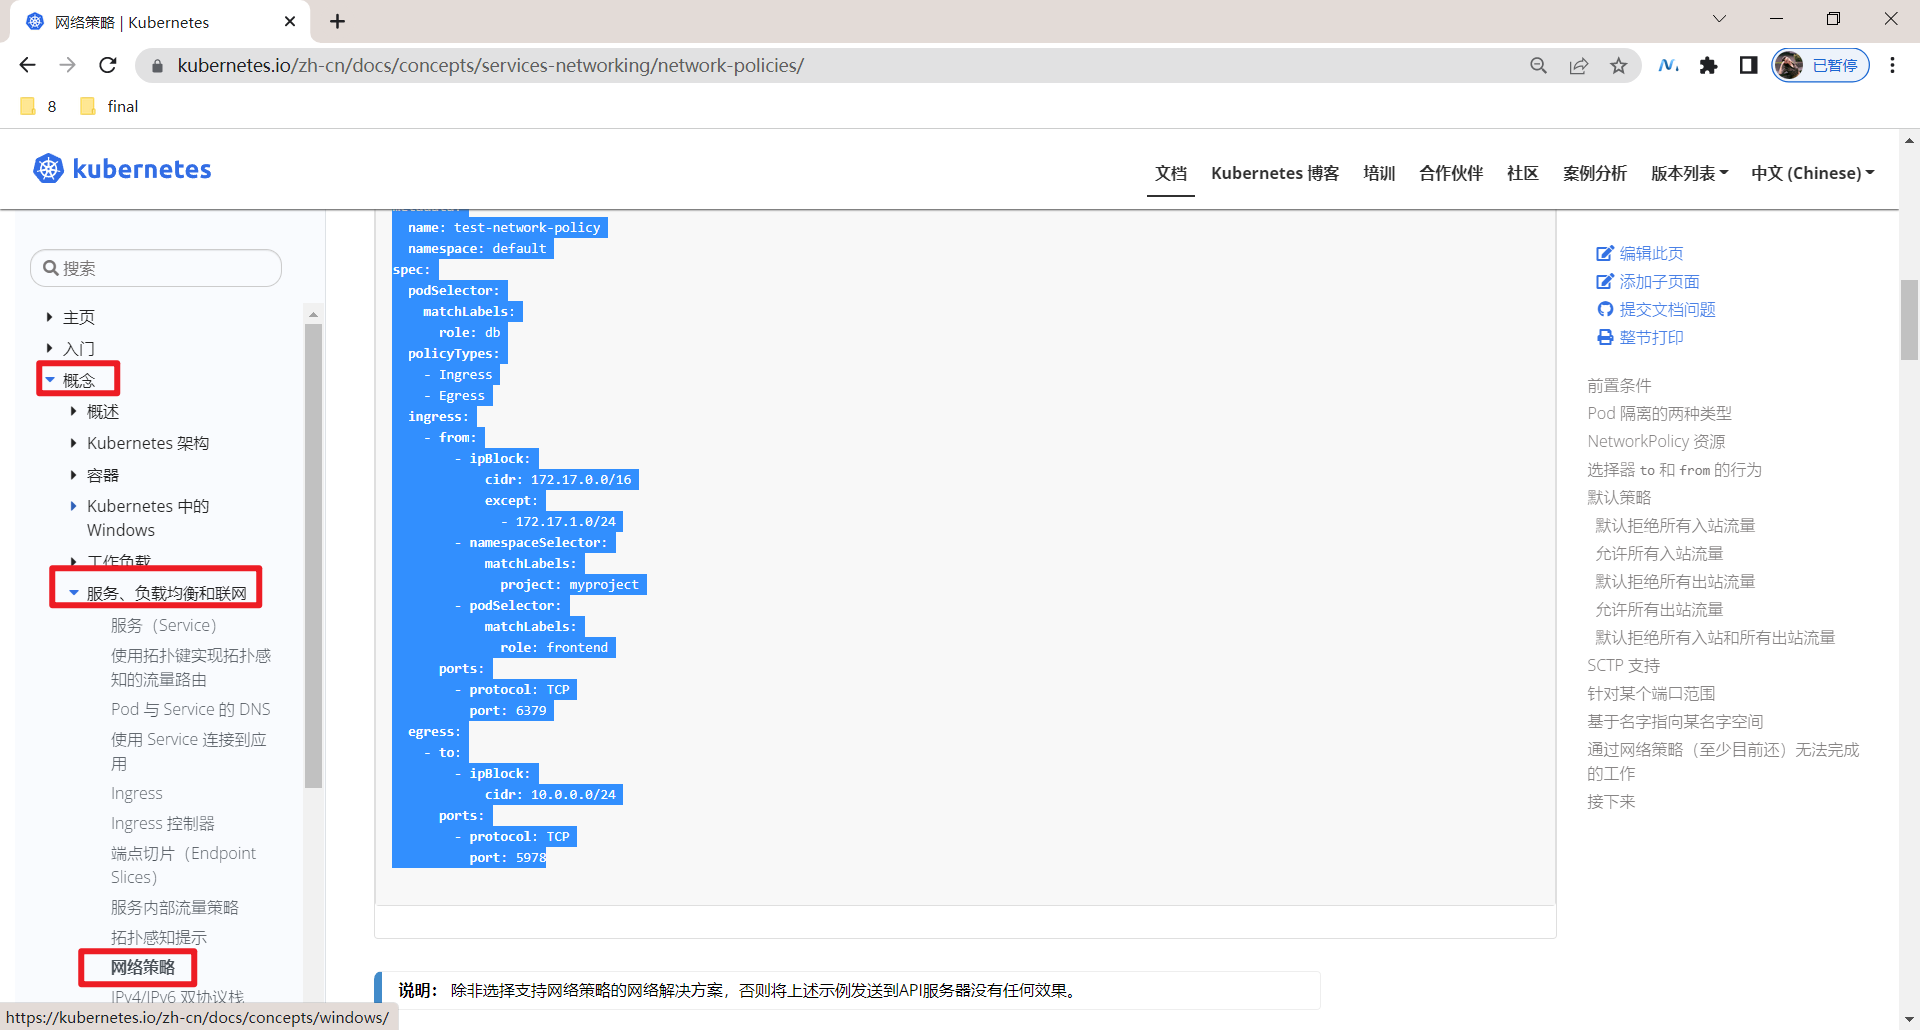This screenshot has height=1030, width=1920.
Task: Open the 合作伙伴 nav item
Action: click(x=1451, y=173)
